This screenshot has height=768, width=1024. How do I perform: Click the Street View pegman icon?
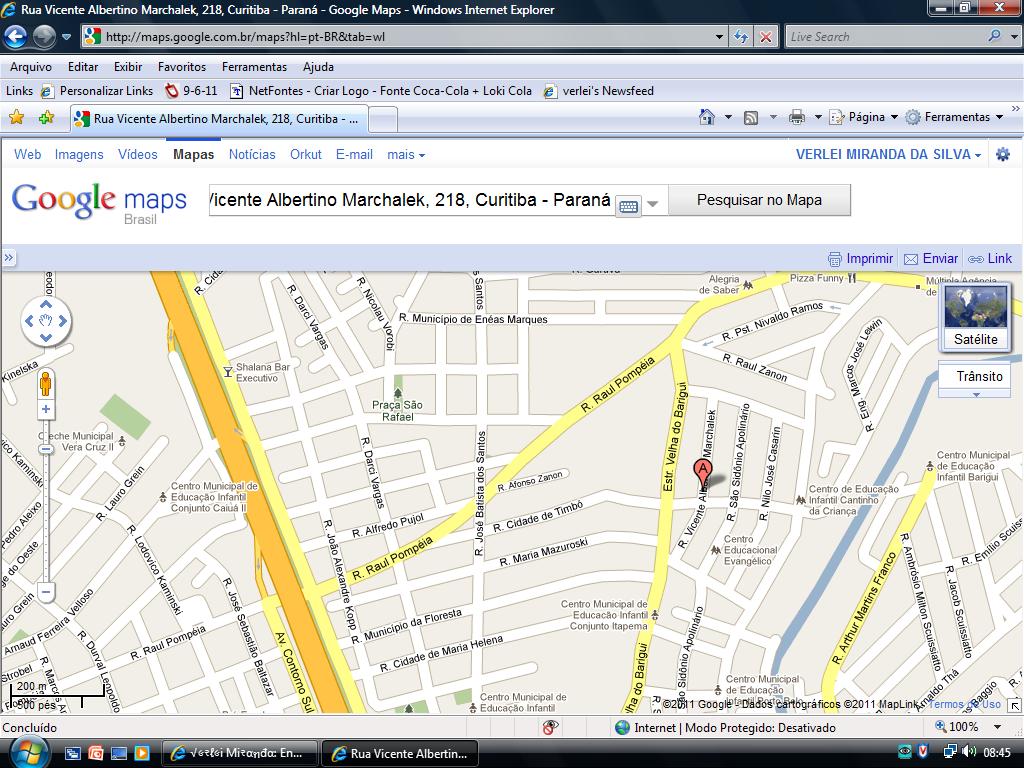[45, 383]
